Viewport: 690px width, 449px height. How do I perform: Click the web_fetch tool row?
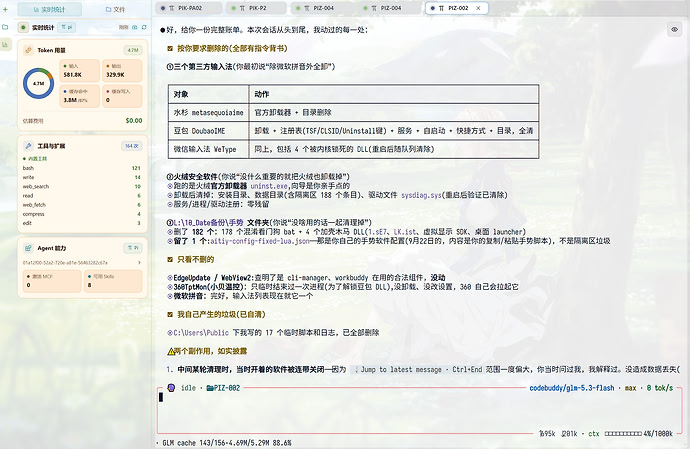click(x=82, y=205)
